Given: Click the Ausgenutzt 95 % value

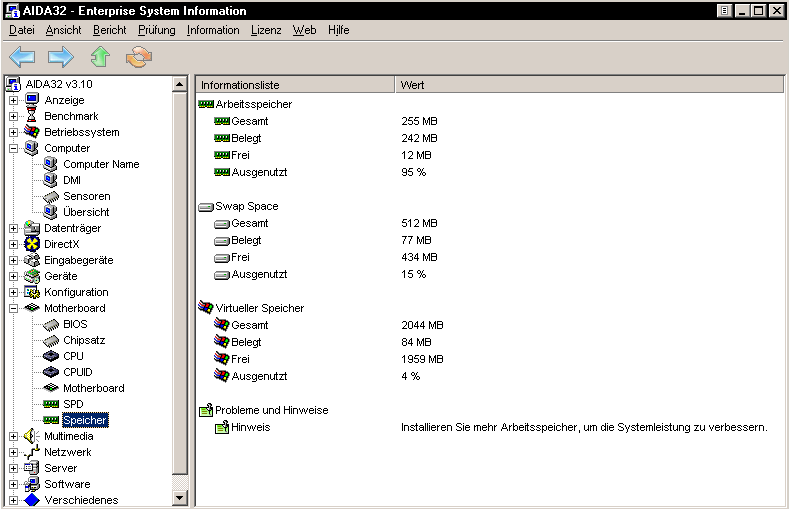Looking at the screenshot, I should pos(414,172).
